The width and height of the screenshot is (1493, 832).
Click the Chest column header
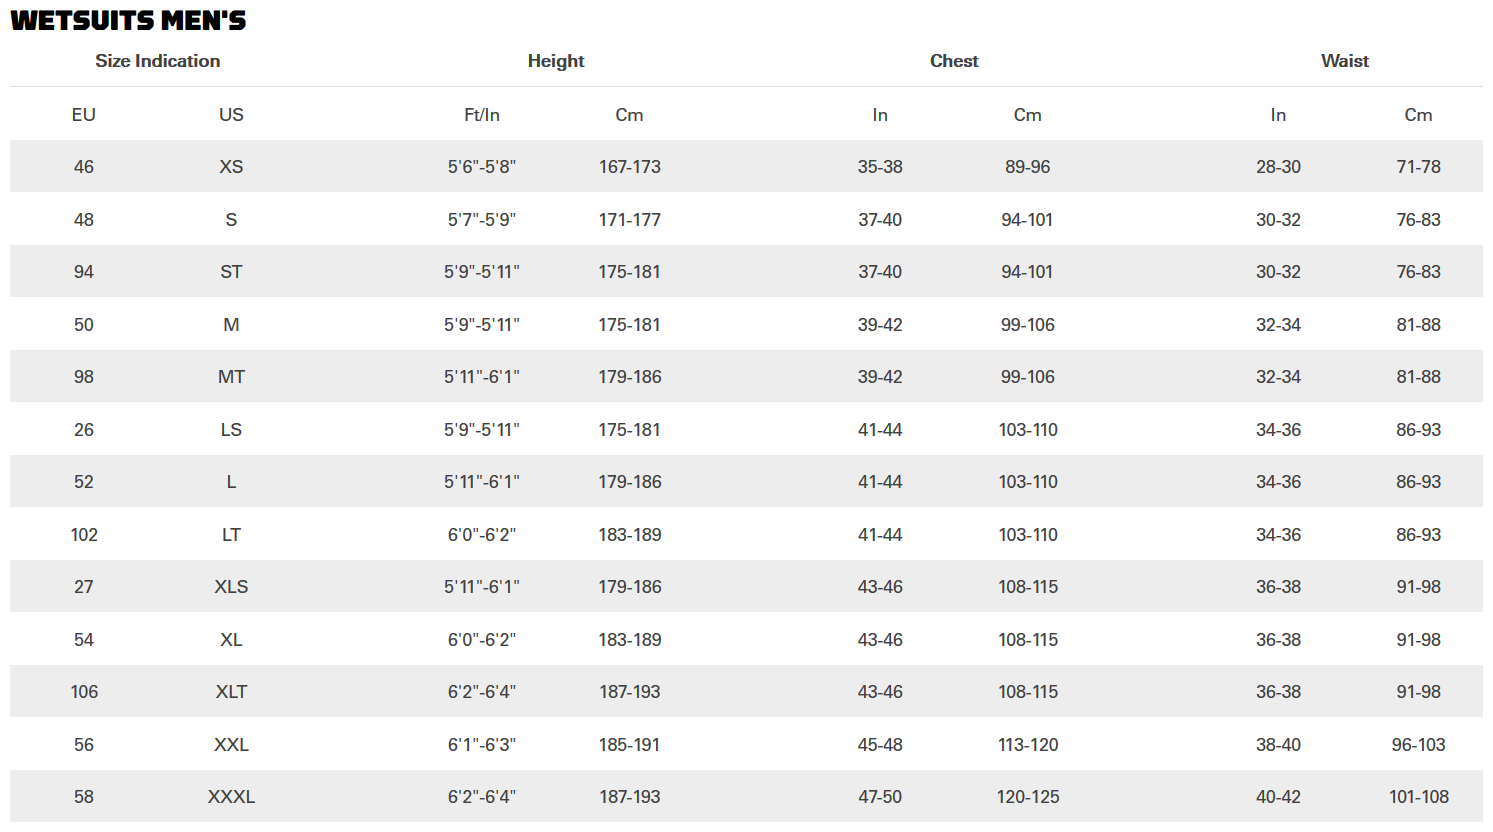(954, 61)
